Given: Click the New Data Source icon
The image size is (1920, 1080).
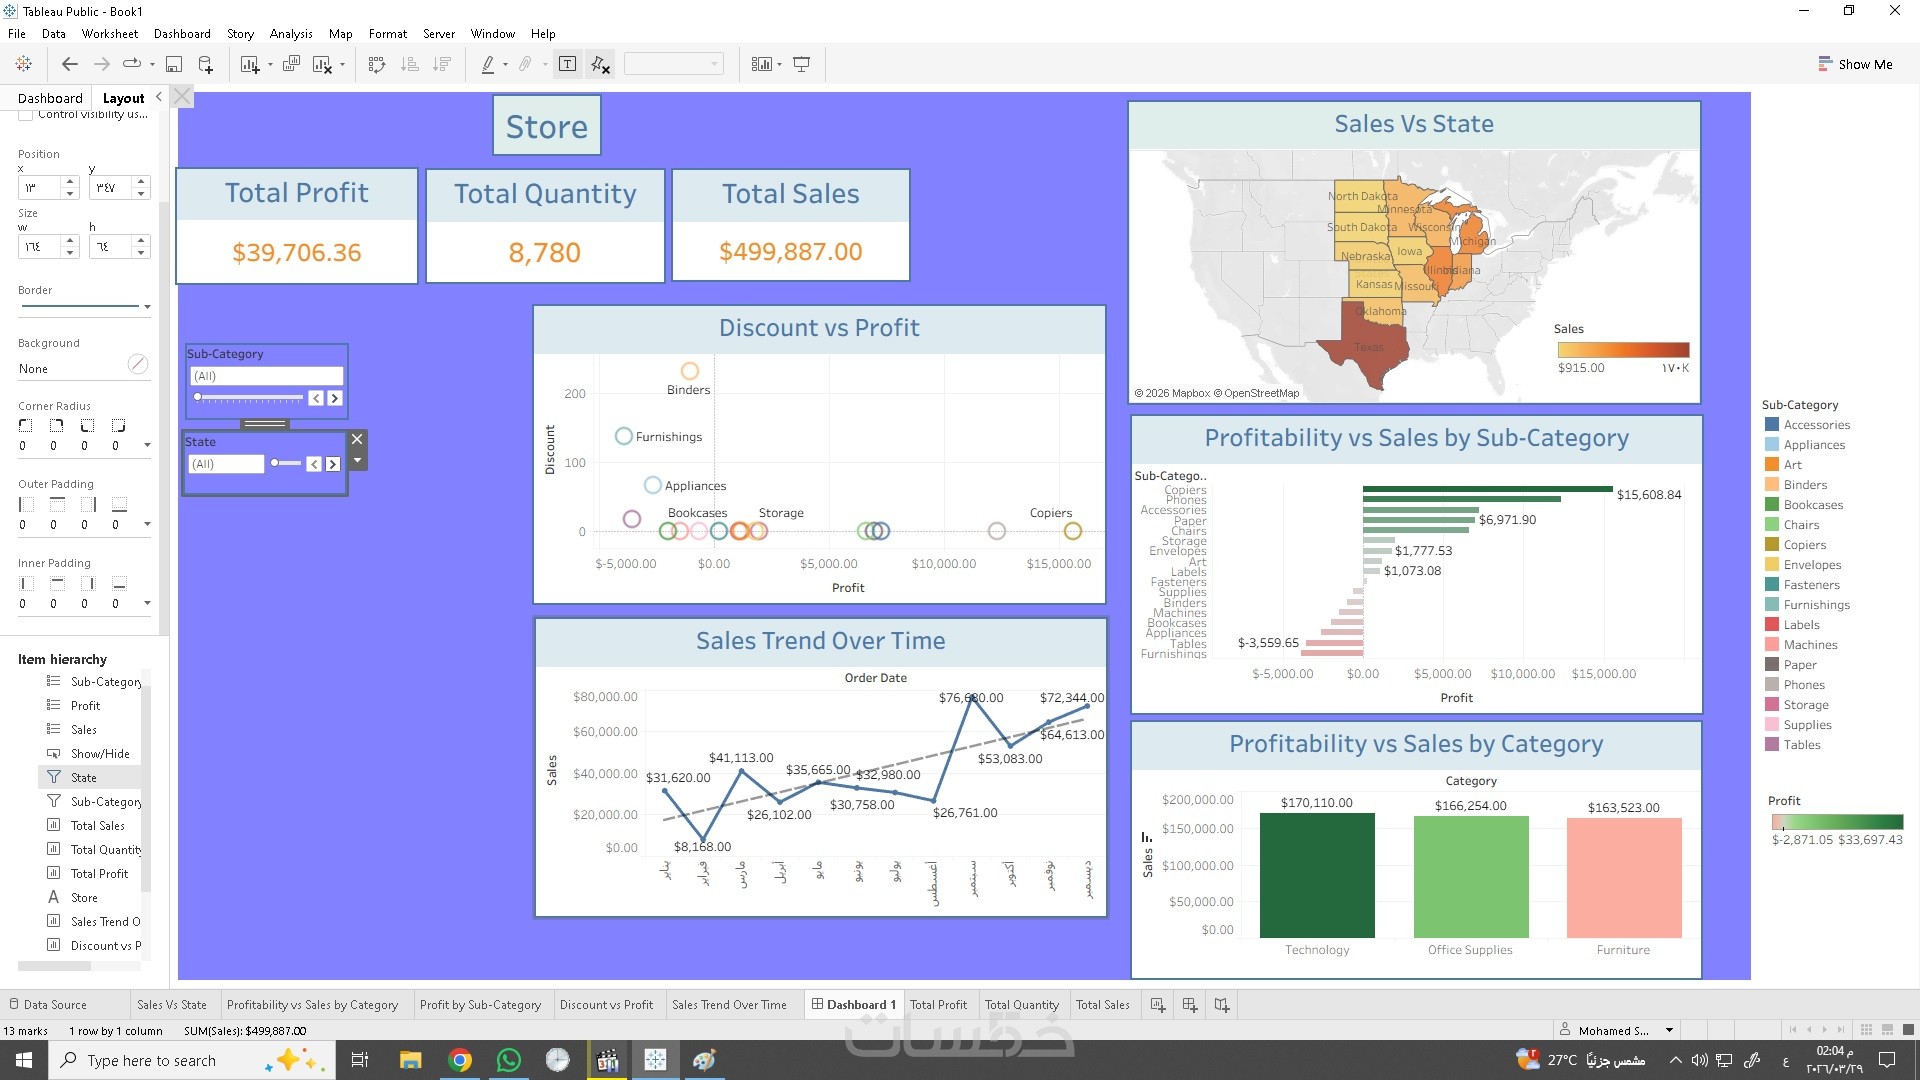Looking at the screenshot, I should 205,64.
